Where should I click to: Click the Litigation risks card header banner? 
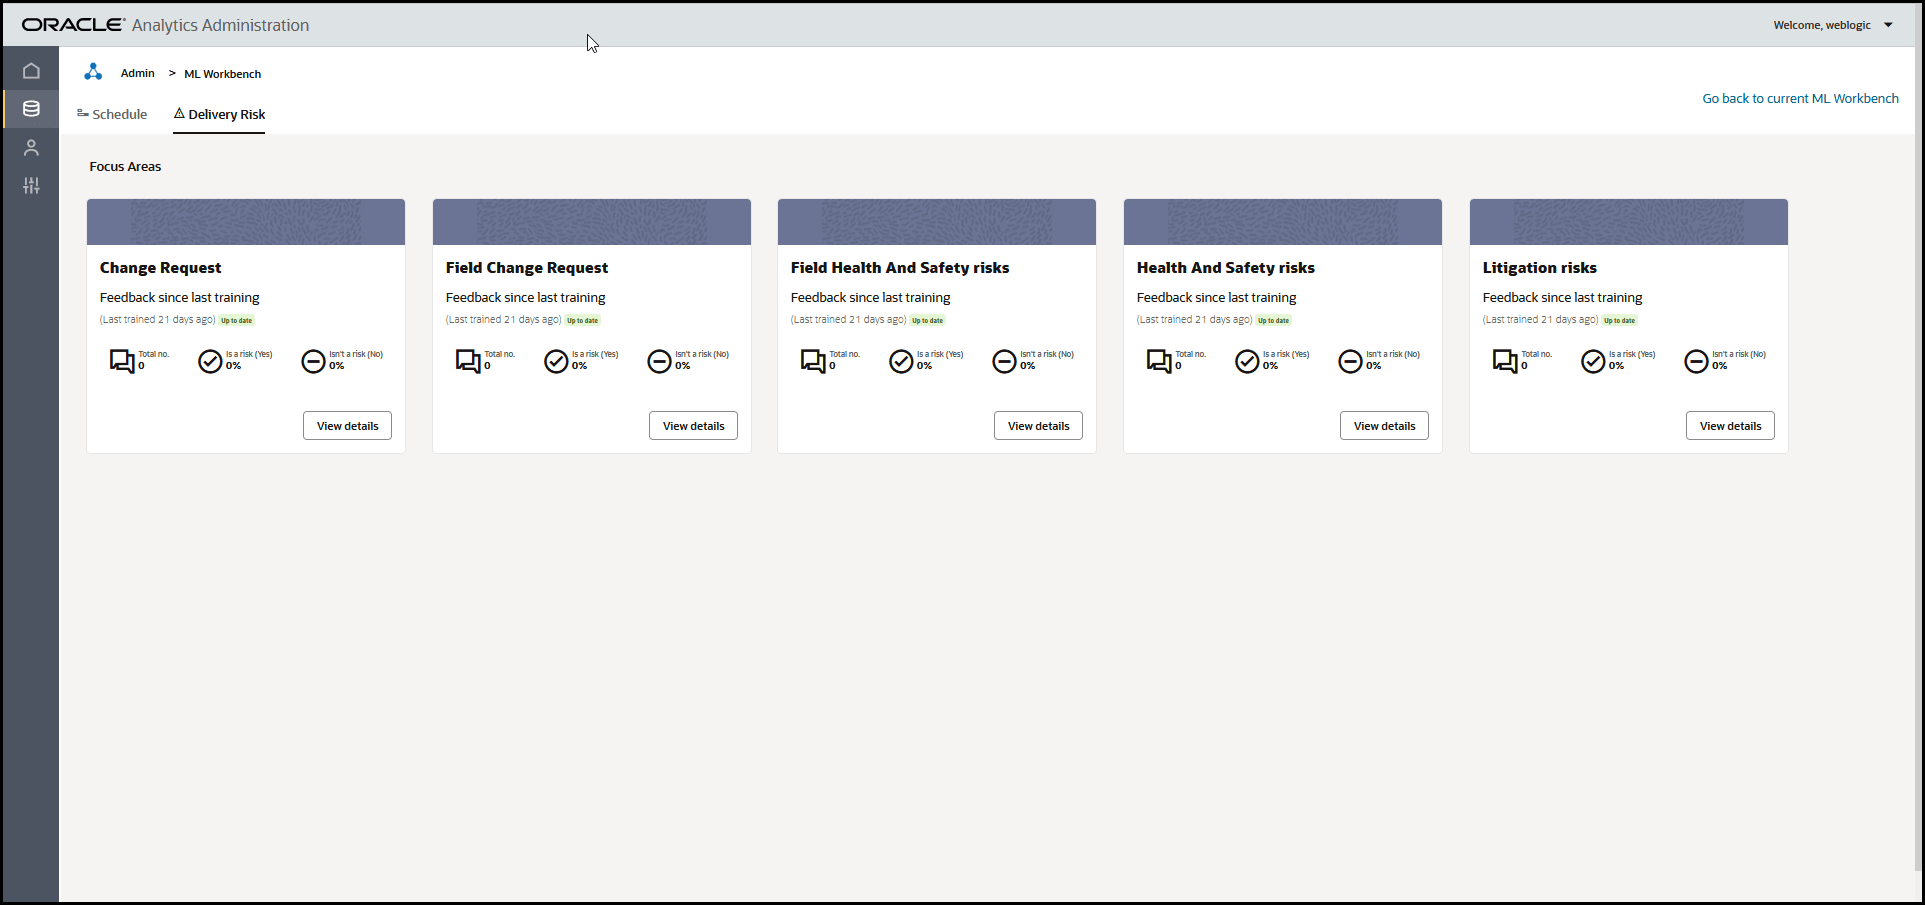1629,222
